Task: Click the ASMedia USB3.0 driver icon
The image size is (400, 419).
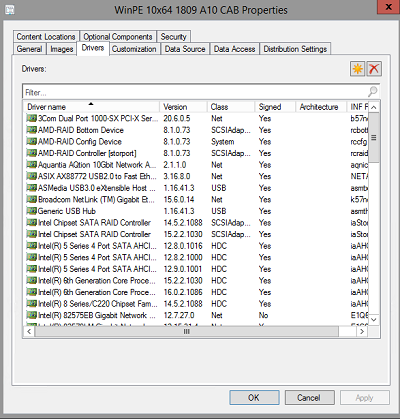Action: pos(31,188)
